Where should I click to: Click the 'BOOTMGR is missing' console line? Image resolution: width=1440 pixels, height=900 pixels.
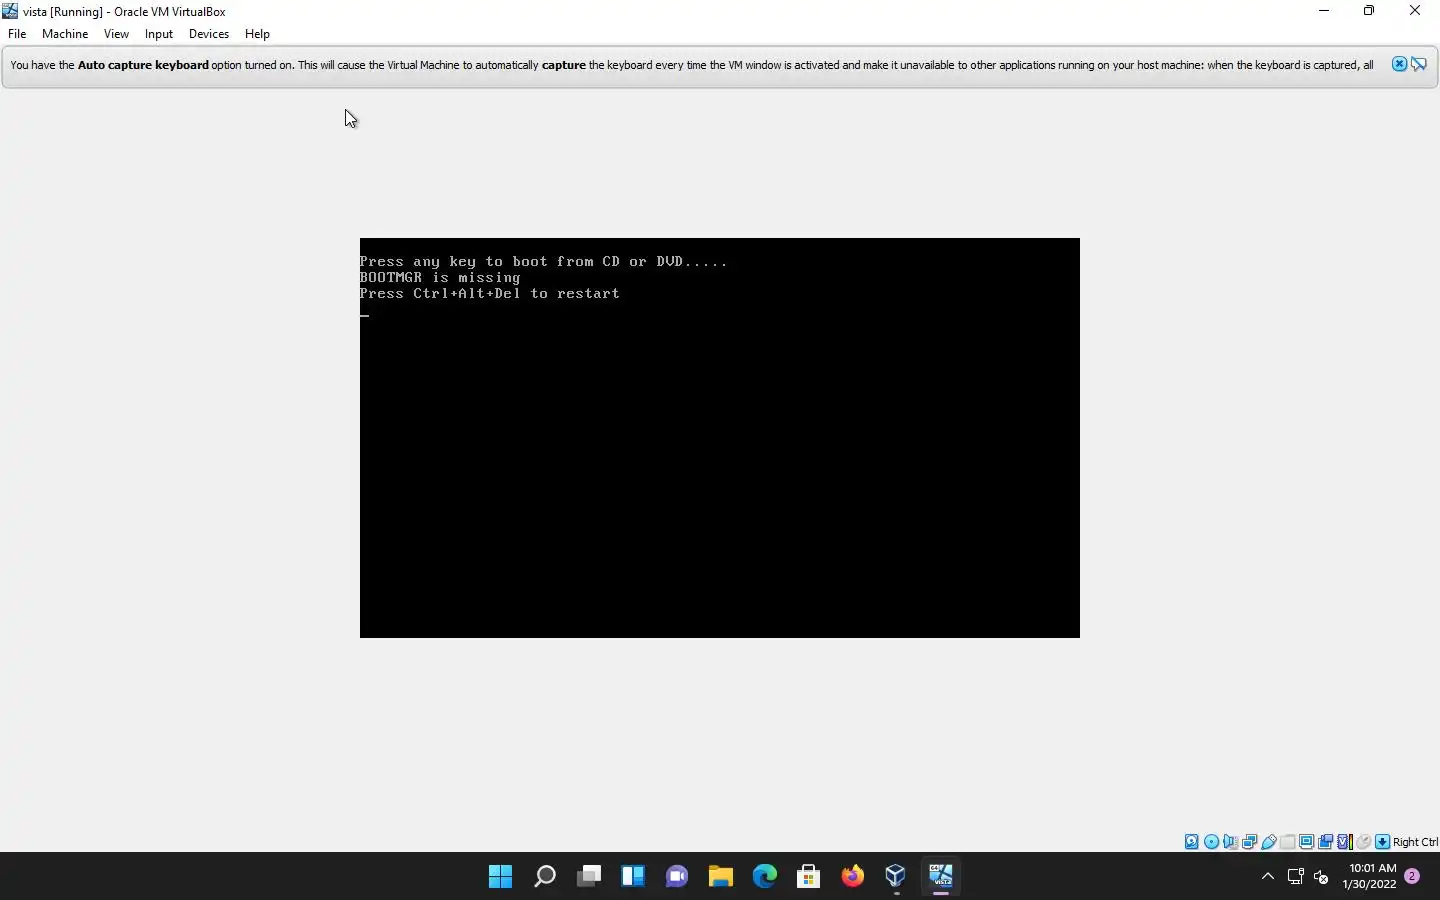tap(440, 278)
